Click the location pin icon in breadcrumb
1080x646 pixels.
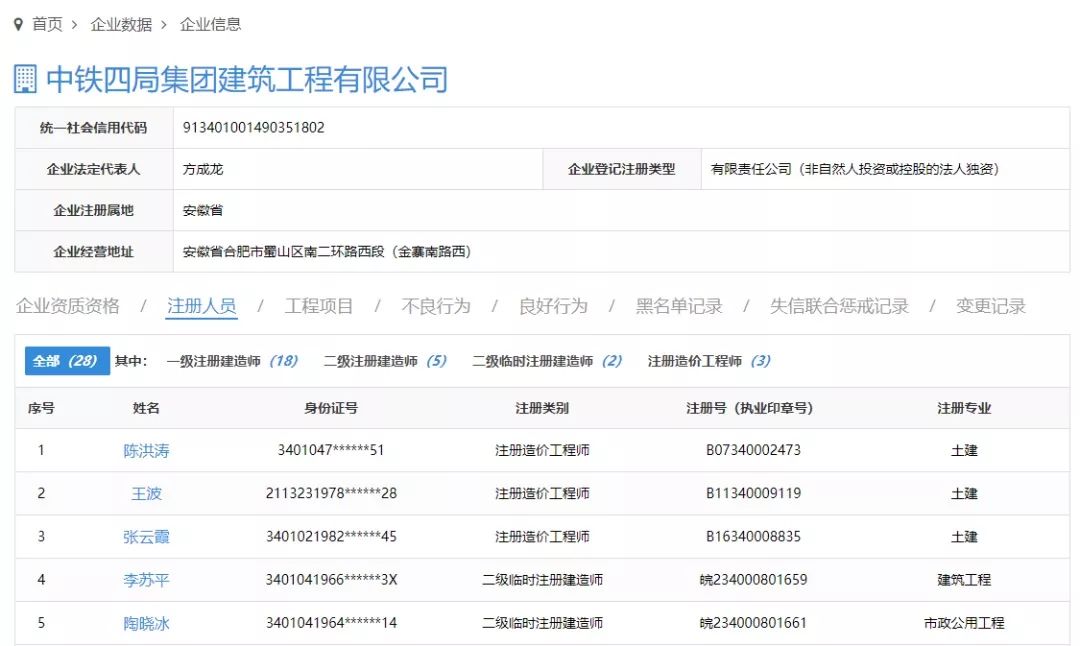tap(18, 24)
